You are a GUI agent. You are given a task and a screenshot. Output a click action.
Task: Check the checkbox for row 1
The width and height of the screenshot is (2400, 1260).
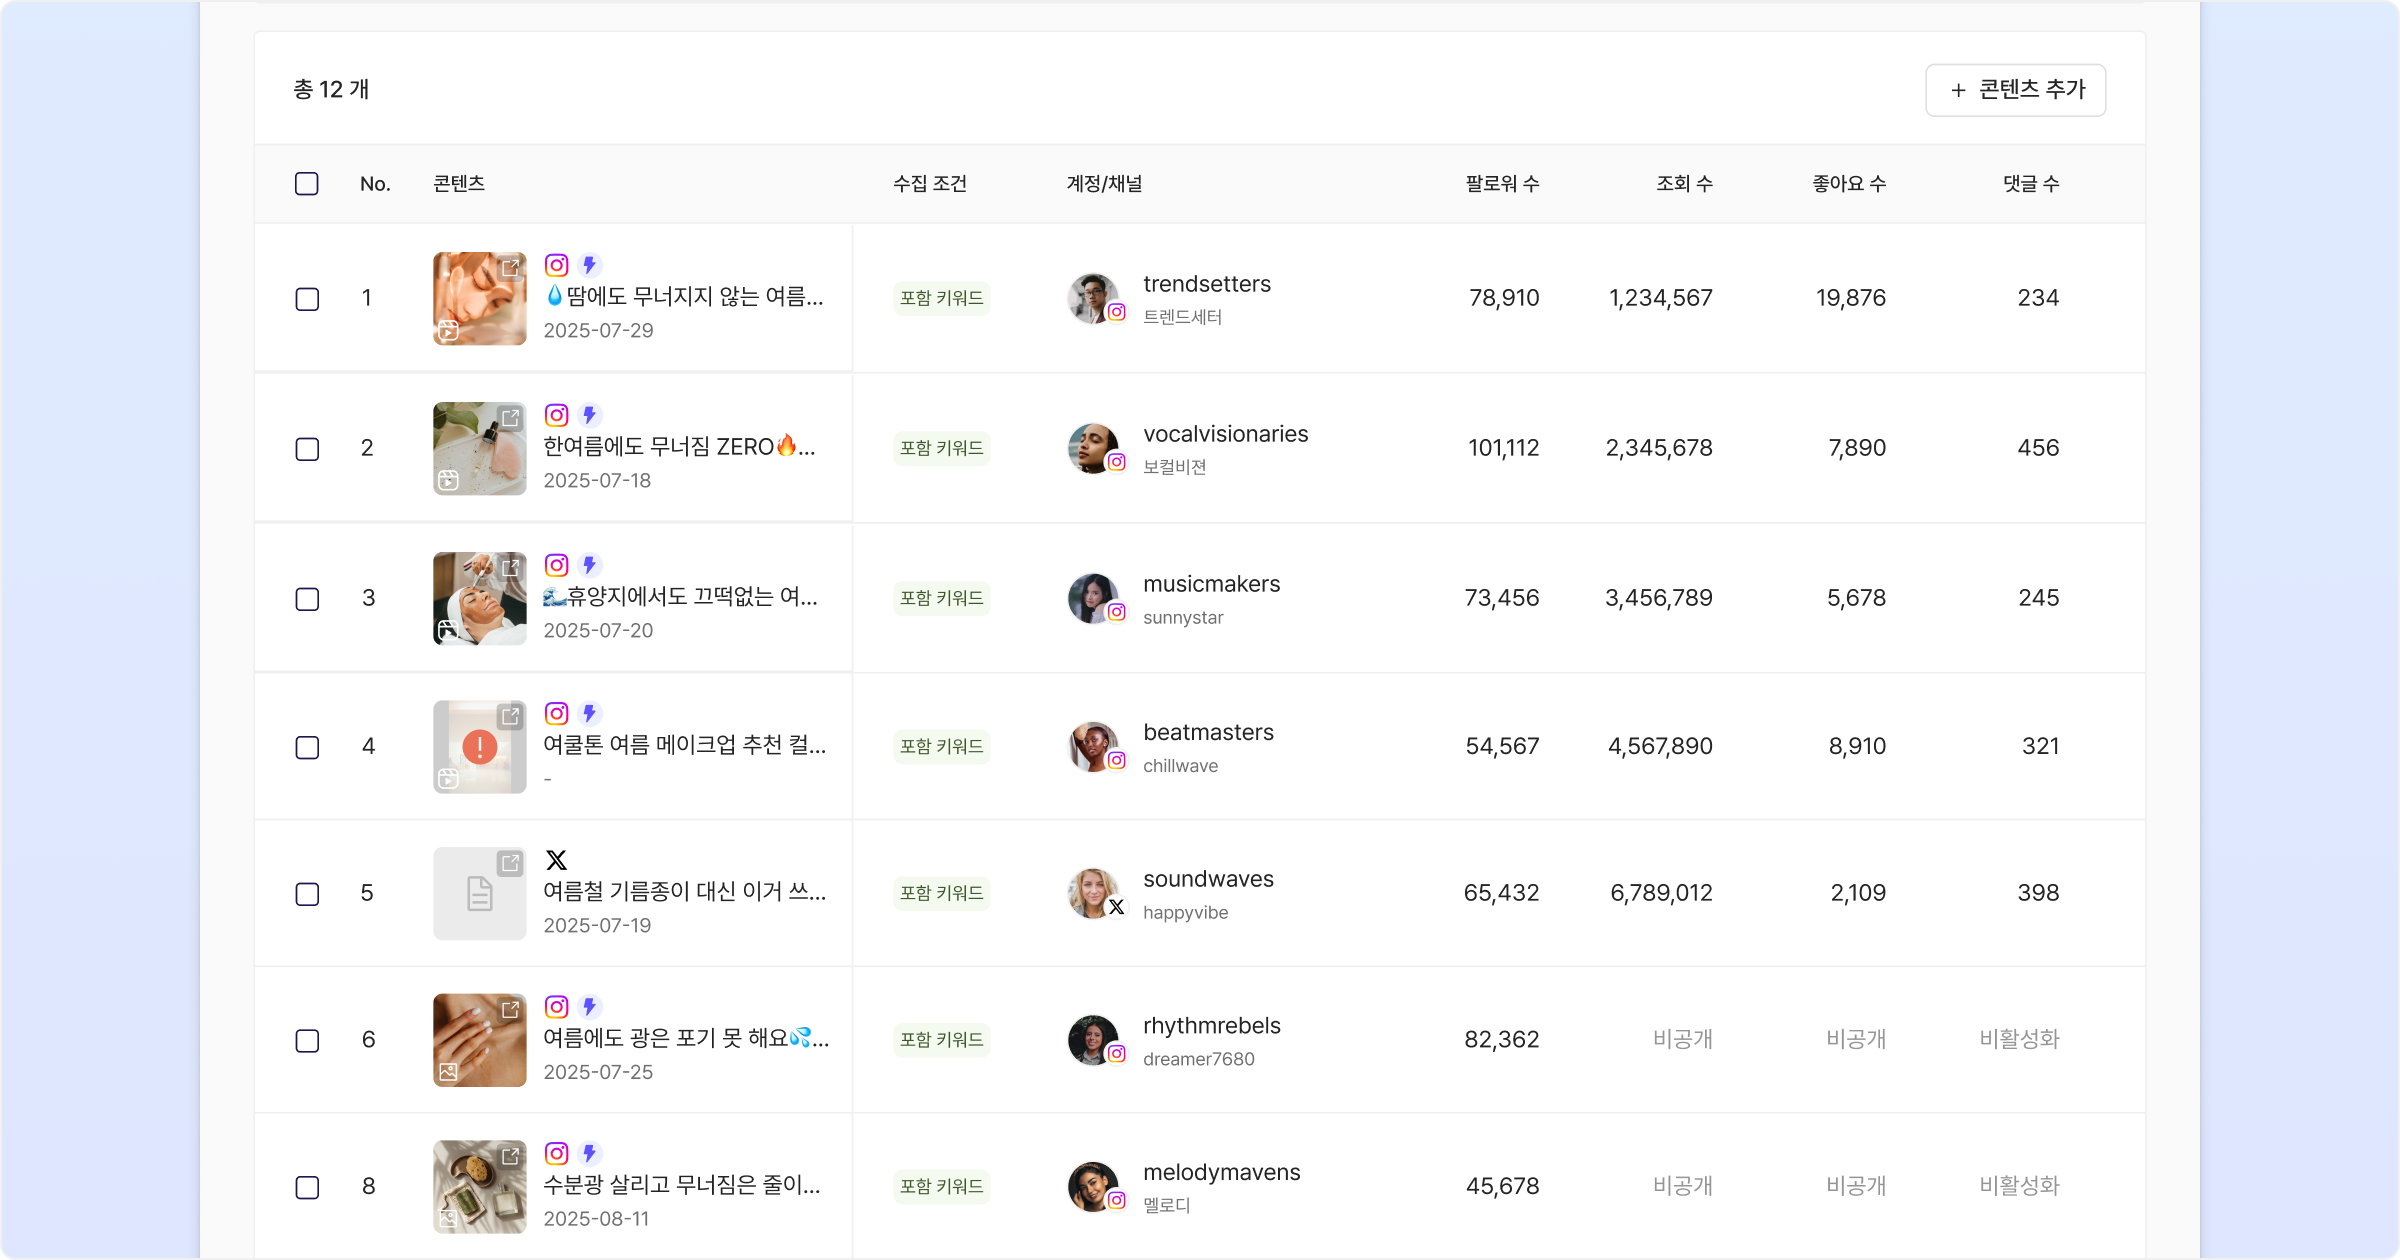coord(307,299)
